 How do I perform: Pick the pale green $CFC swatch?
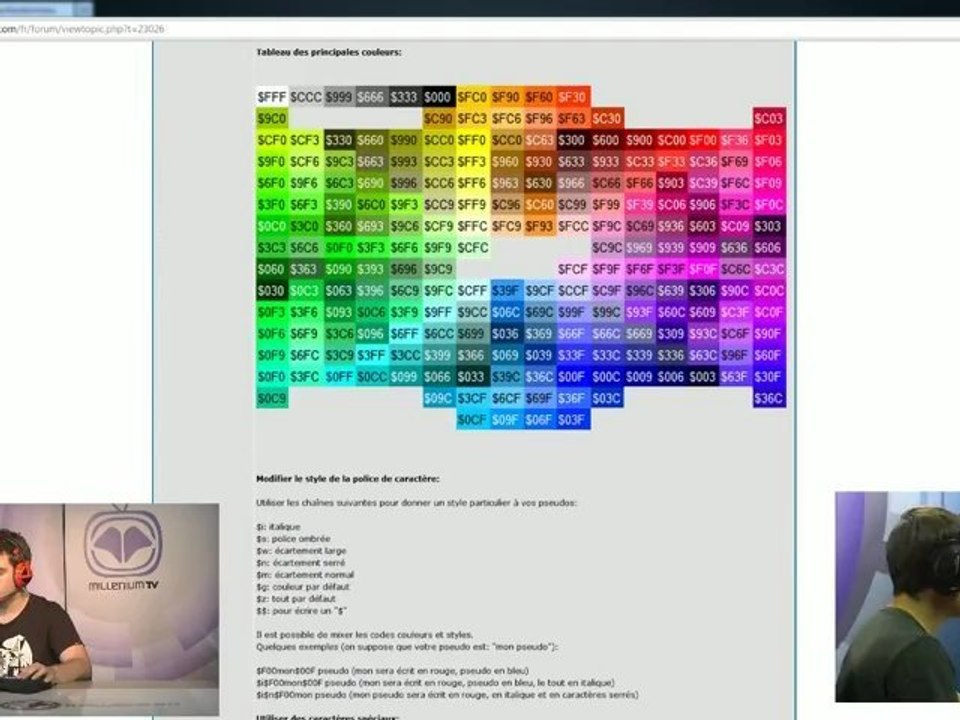tap(471, 247)
